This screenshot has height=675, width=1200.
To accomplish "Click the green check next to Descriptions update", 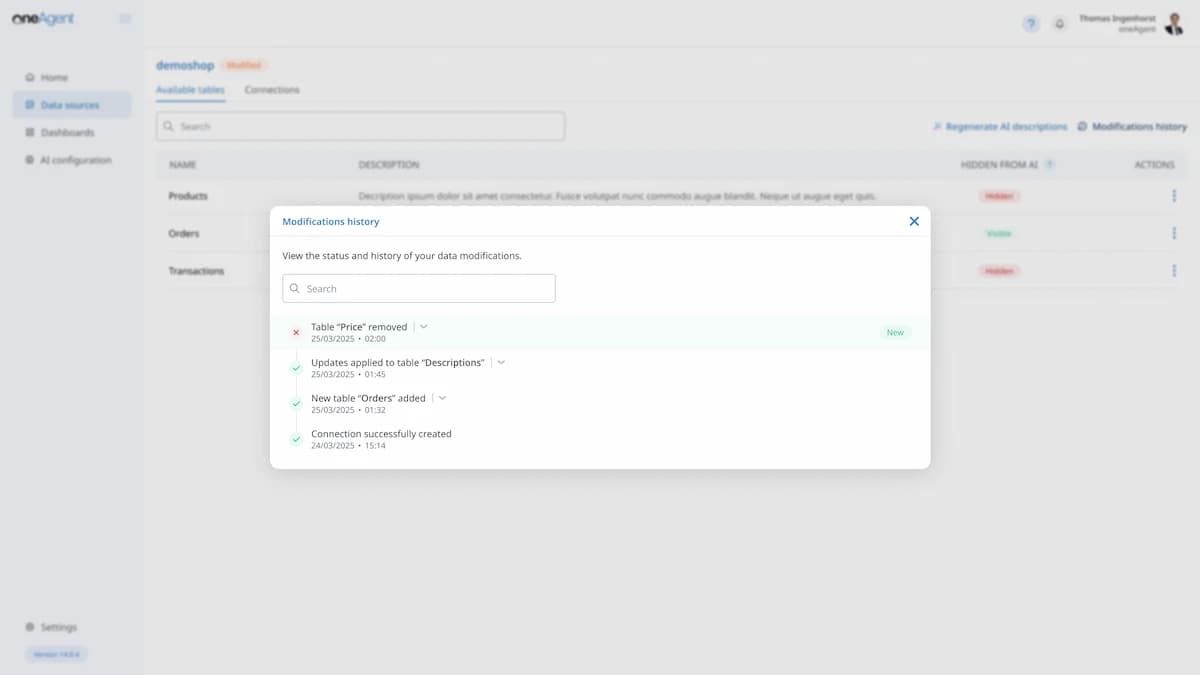I will 296,369.
